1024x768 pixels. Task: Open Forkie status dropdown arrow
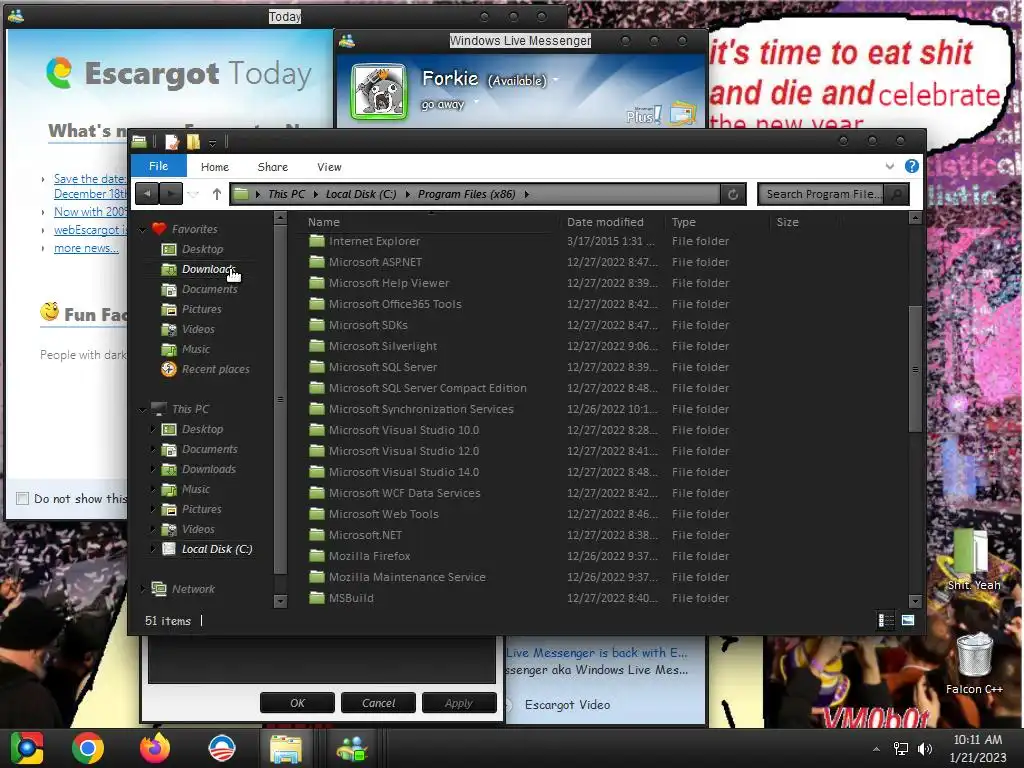tap(556, 80)
